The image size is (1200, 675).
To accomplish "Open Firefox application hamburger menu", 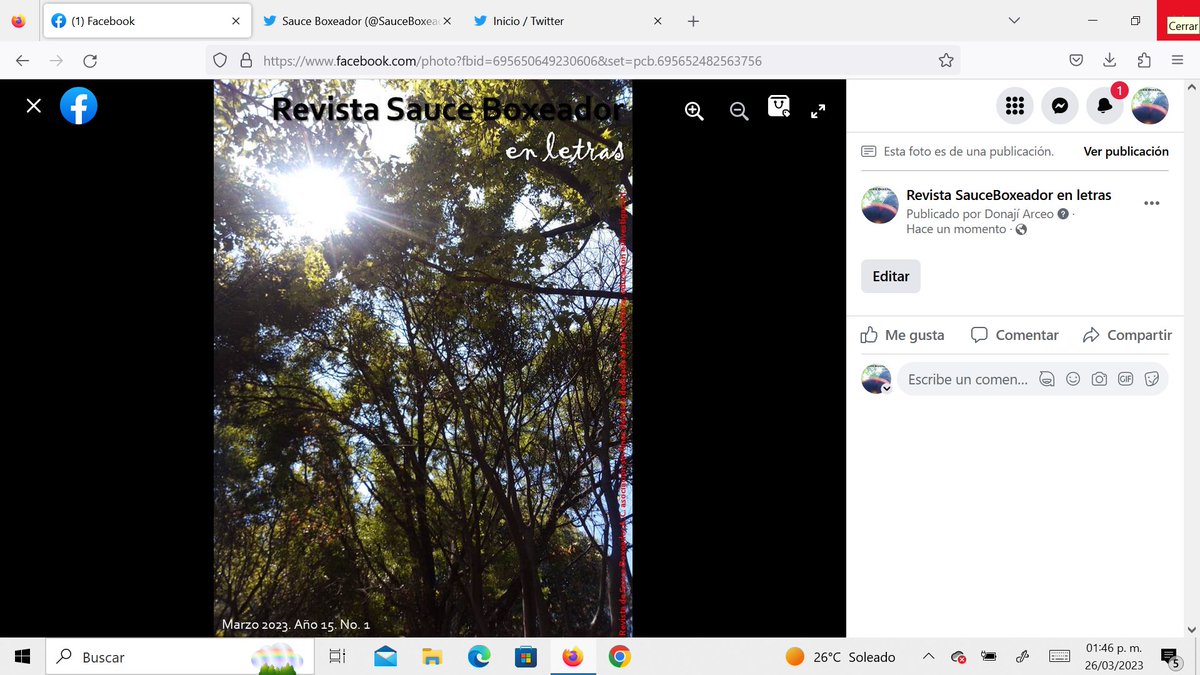I will tap(1177, 61).
